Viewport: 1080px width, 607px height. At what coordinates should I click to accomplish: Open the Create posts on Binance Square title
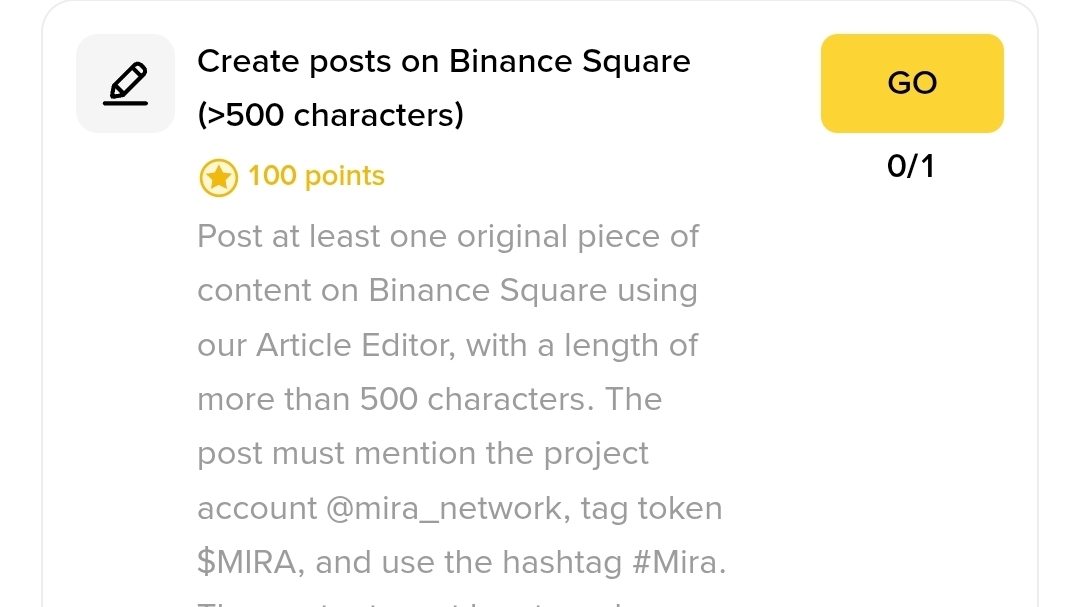[x=444, y=61]
